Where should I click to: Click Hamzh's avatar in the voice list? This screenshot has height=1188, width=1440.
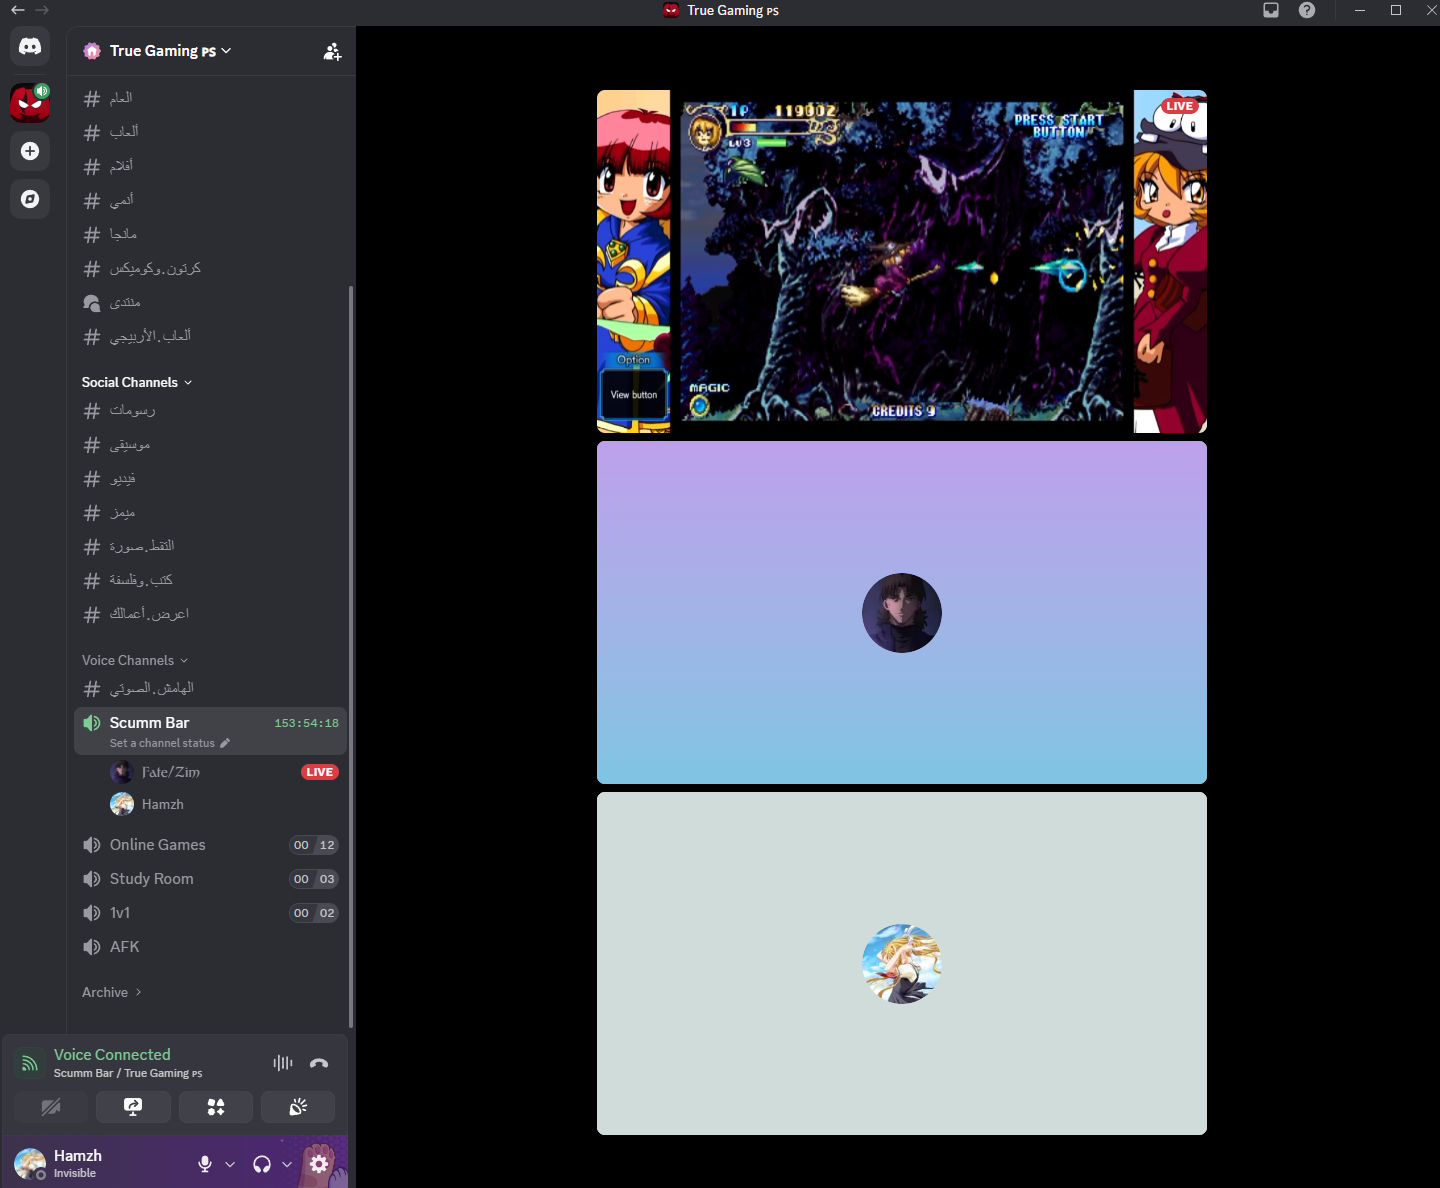tap(122, 804)
